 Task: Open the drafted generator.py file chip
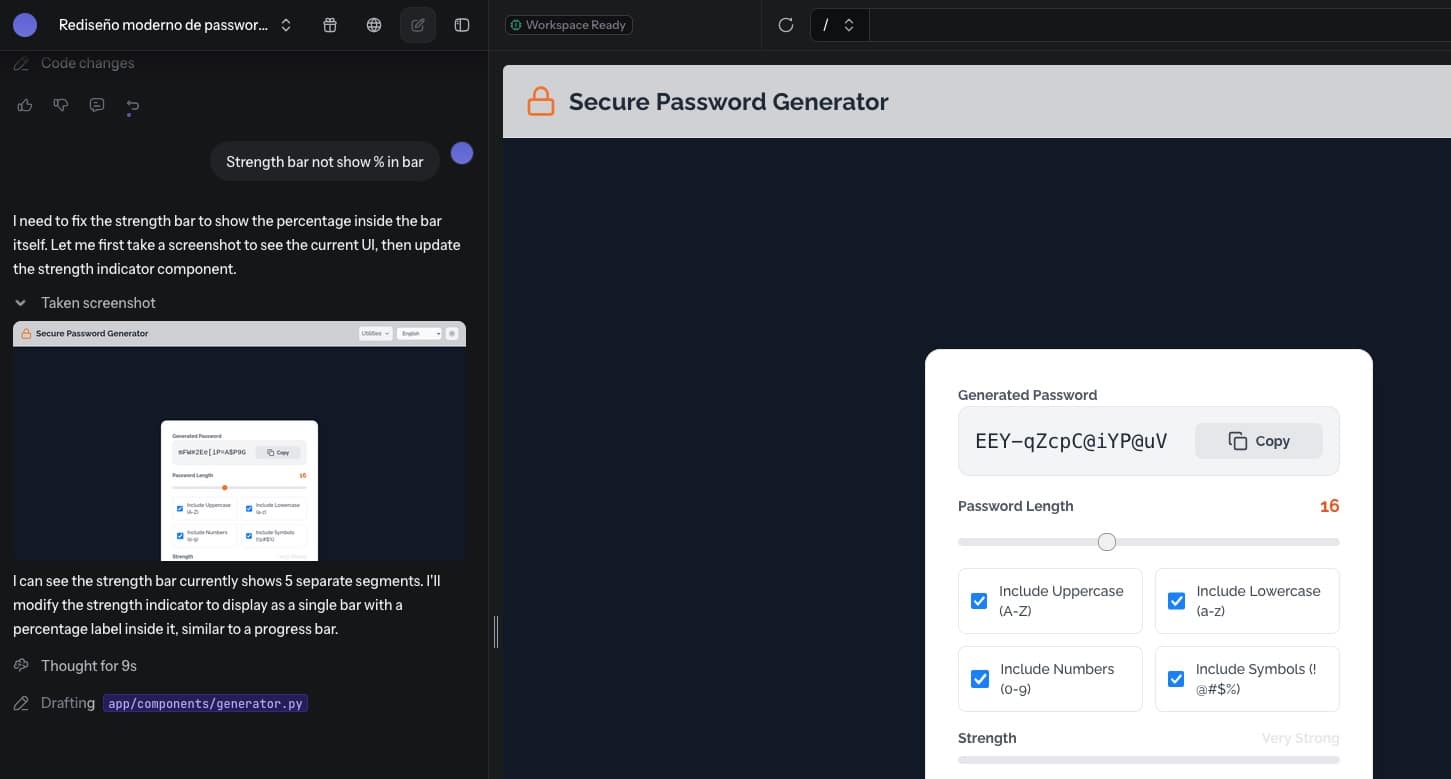tap(205, 703)
